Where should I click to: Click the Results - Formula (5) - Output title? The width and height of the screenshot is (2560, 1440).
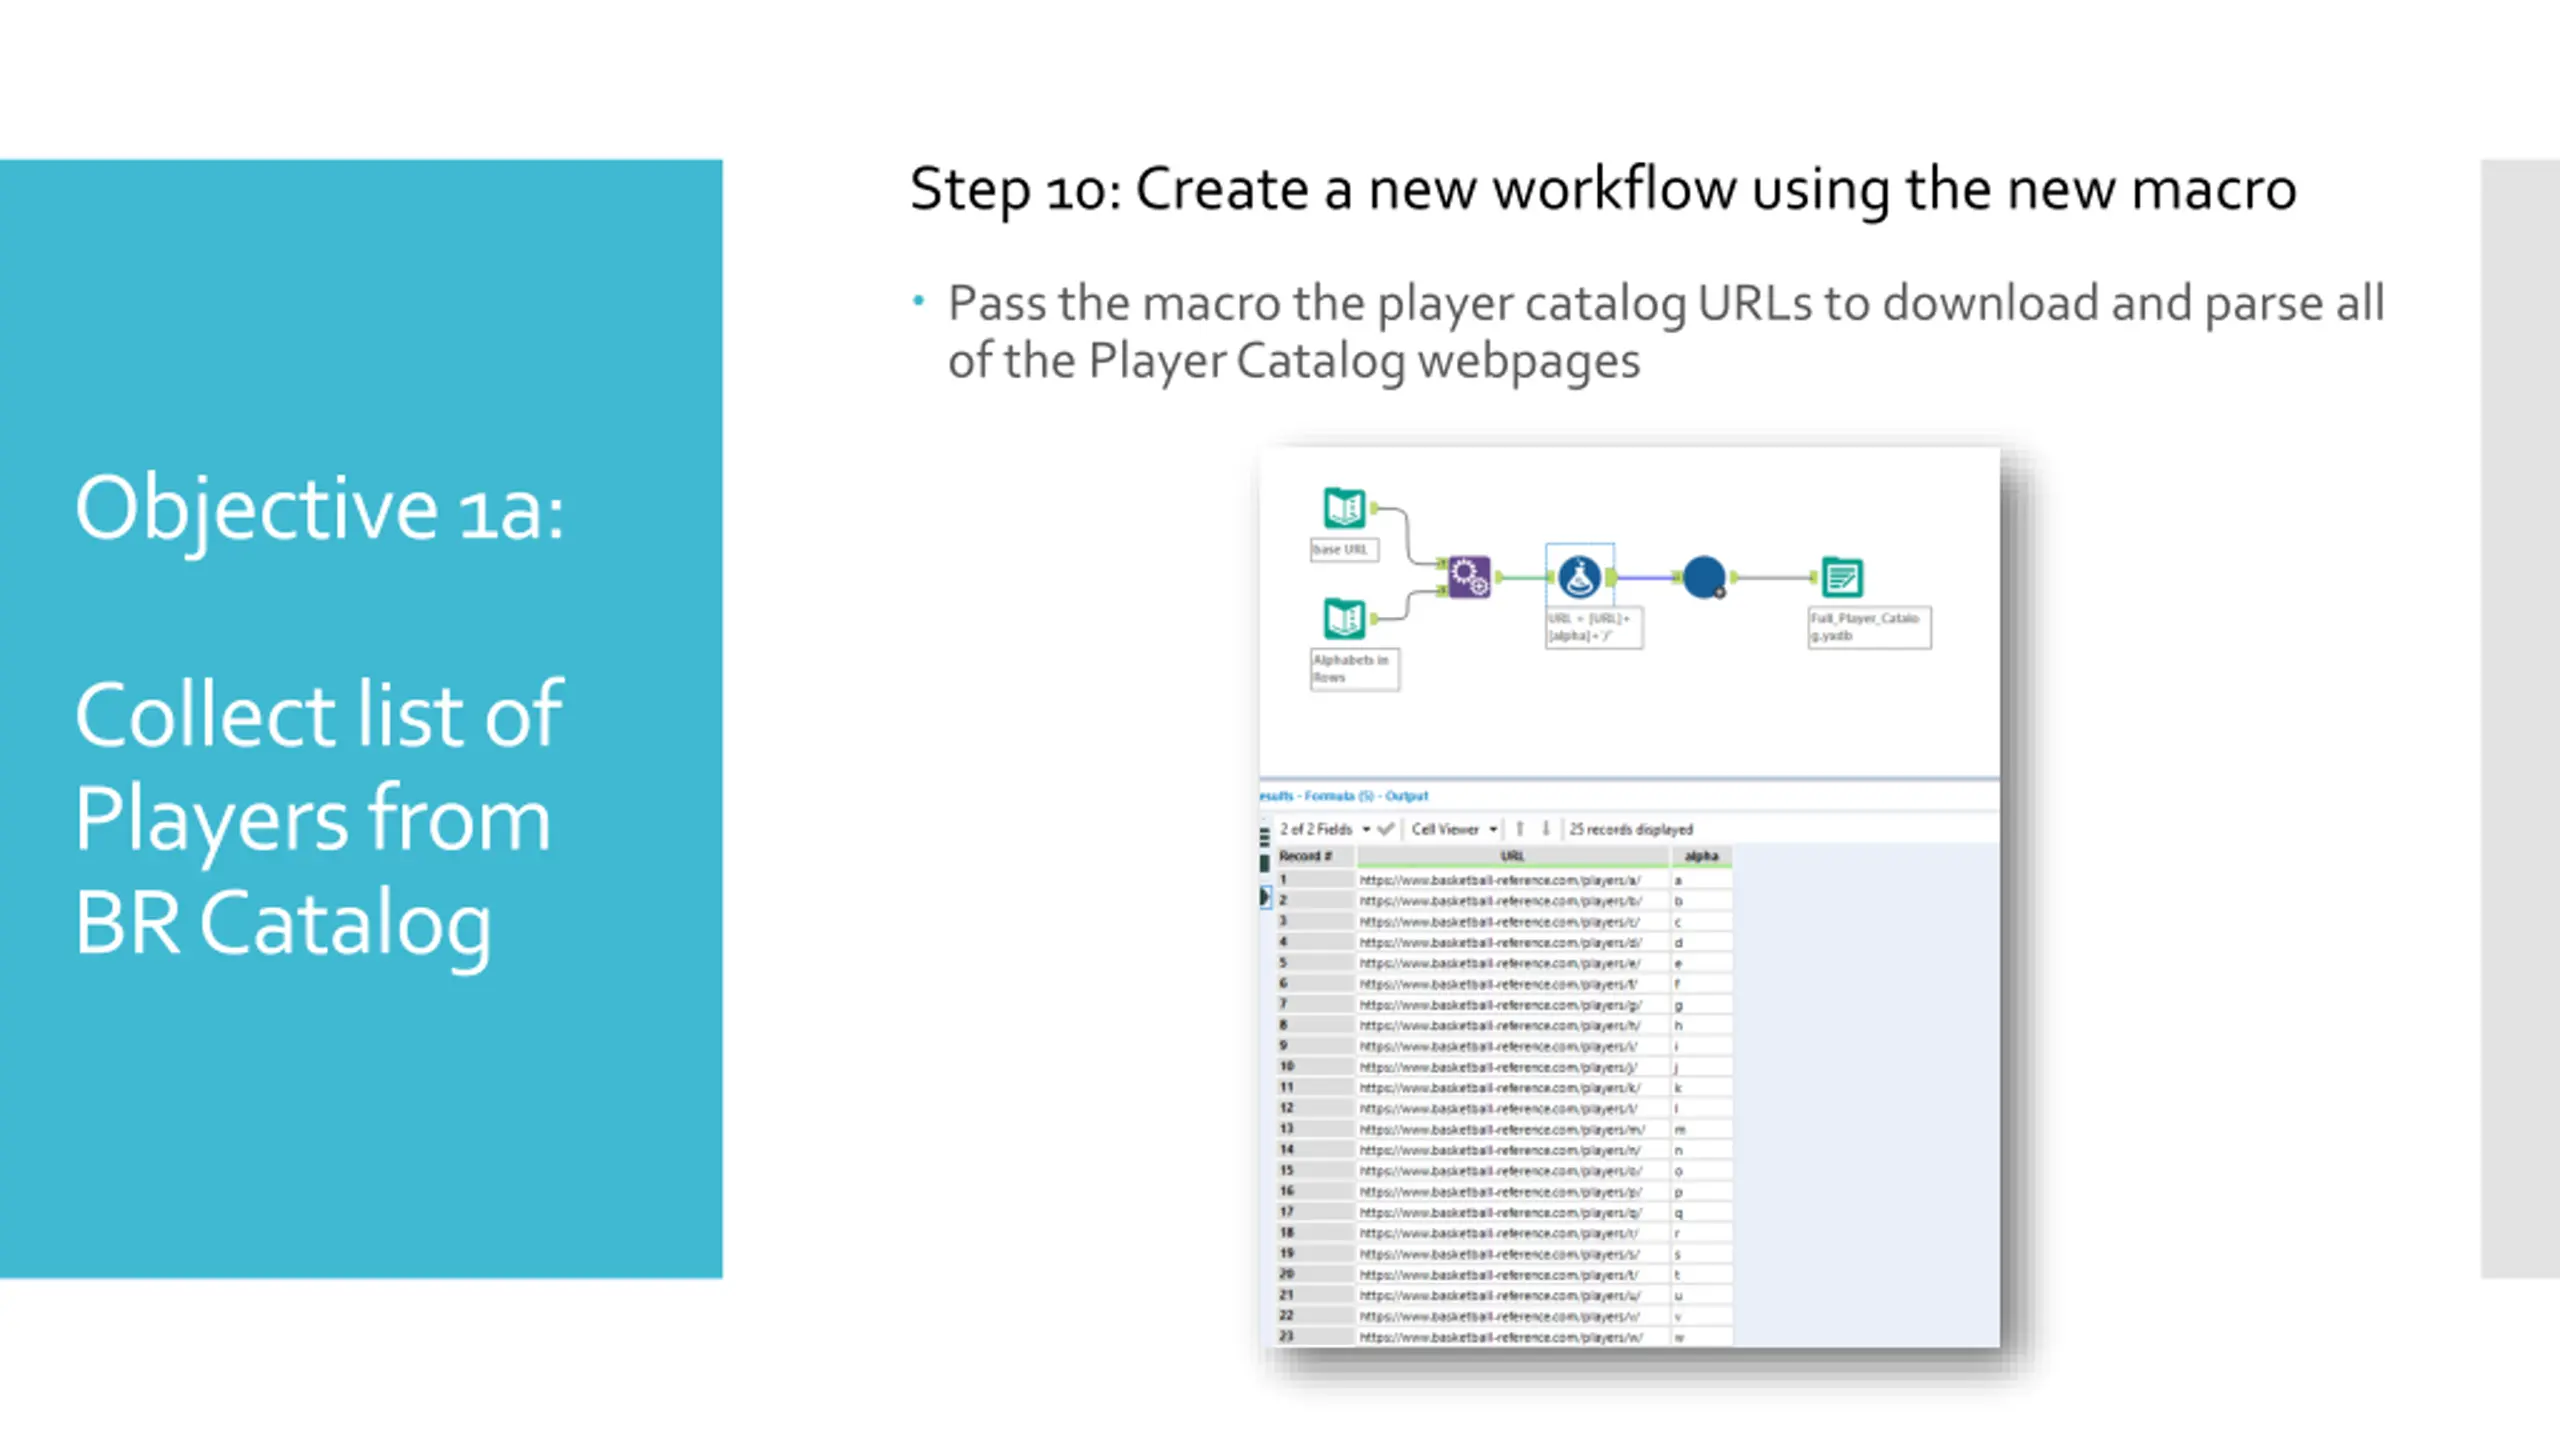[1344, 796]
